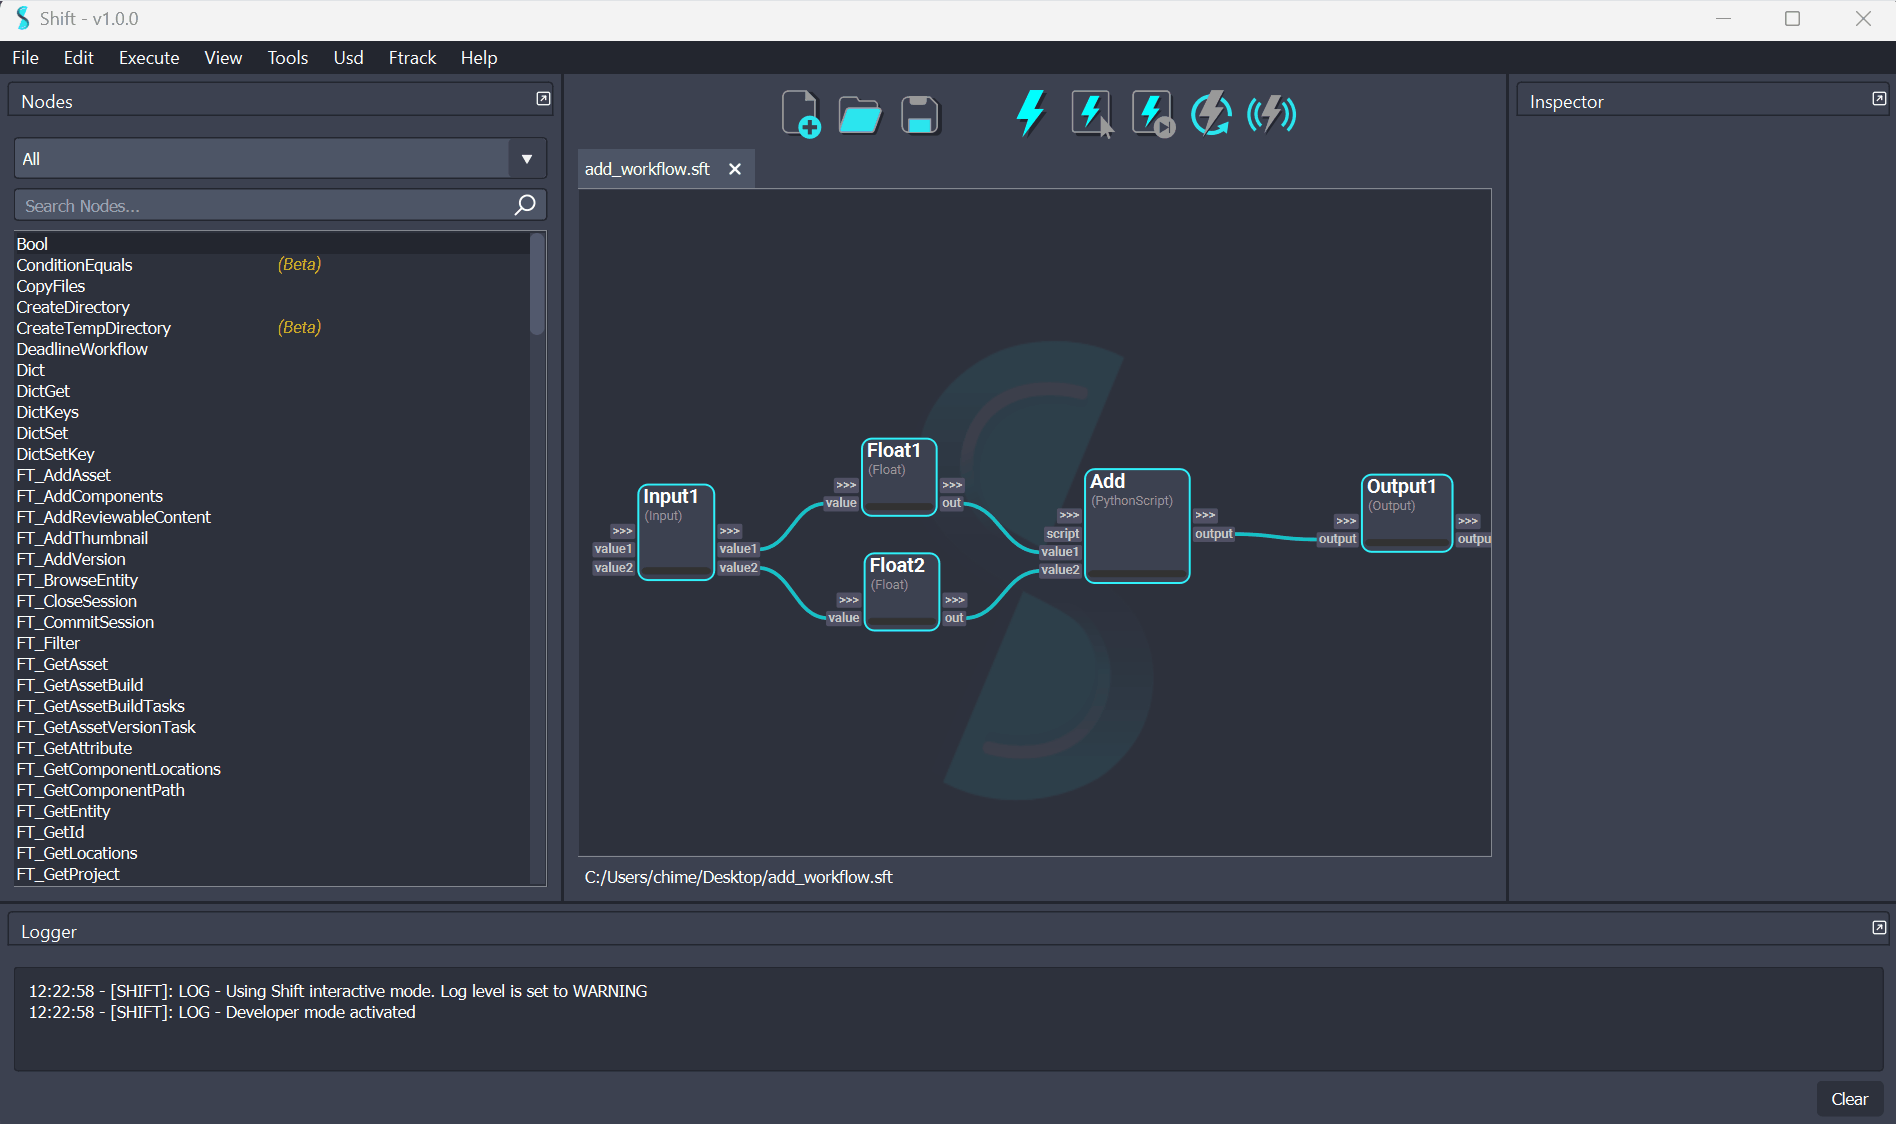Click the lightning refresh loop icon
1896x1124 pixels.
click(1211, 113)
